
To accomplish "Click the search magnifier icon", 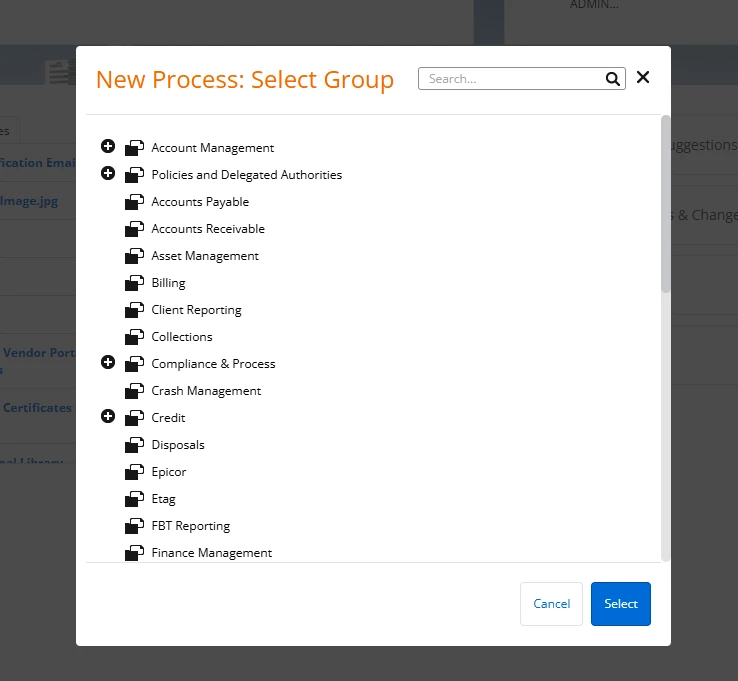I will pyautogui.click(x=612, y=79).
